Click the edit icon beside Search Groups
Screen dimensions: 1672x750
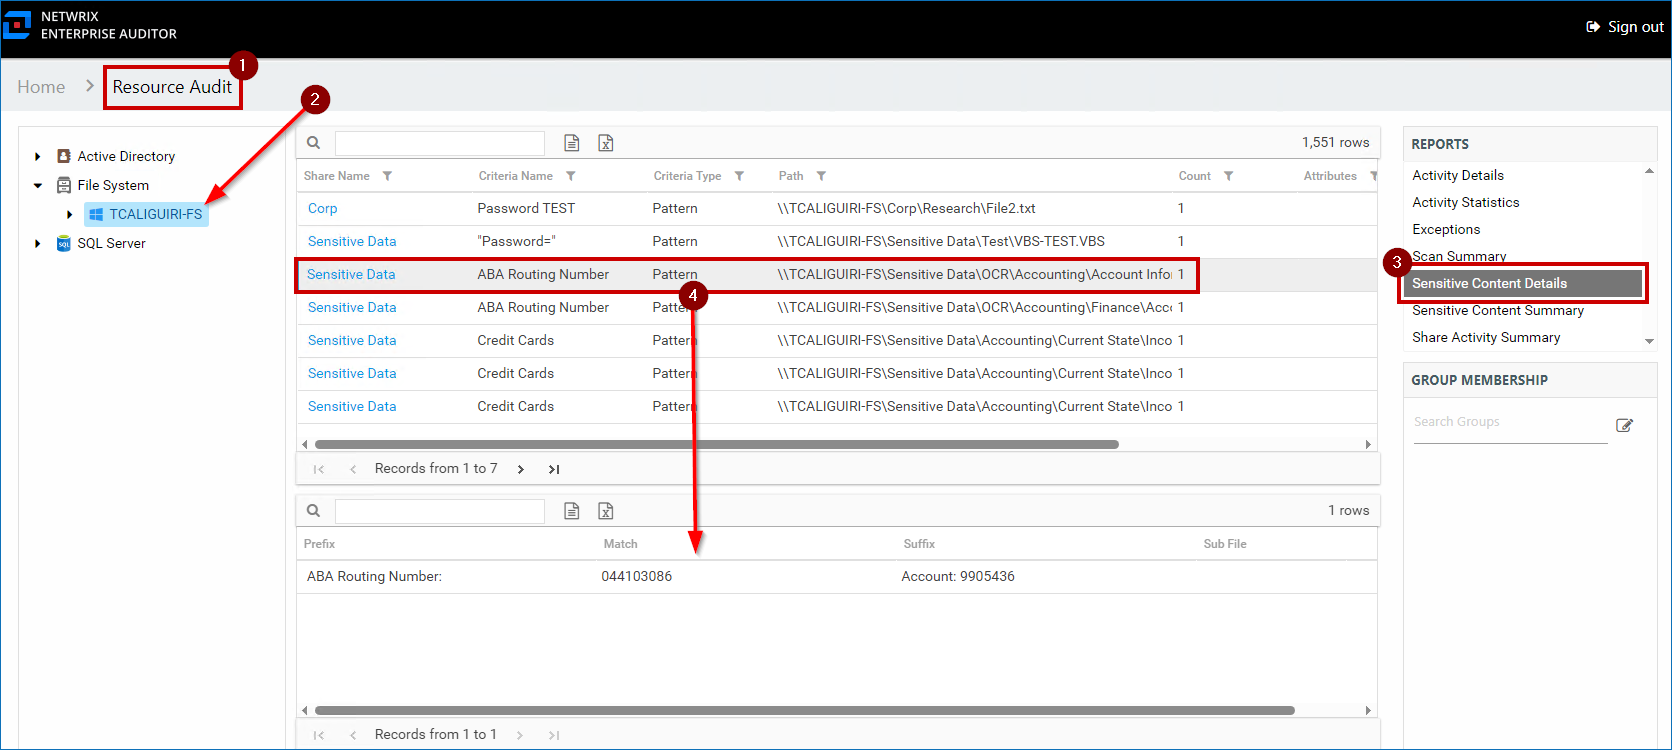click(1625, 425)
